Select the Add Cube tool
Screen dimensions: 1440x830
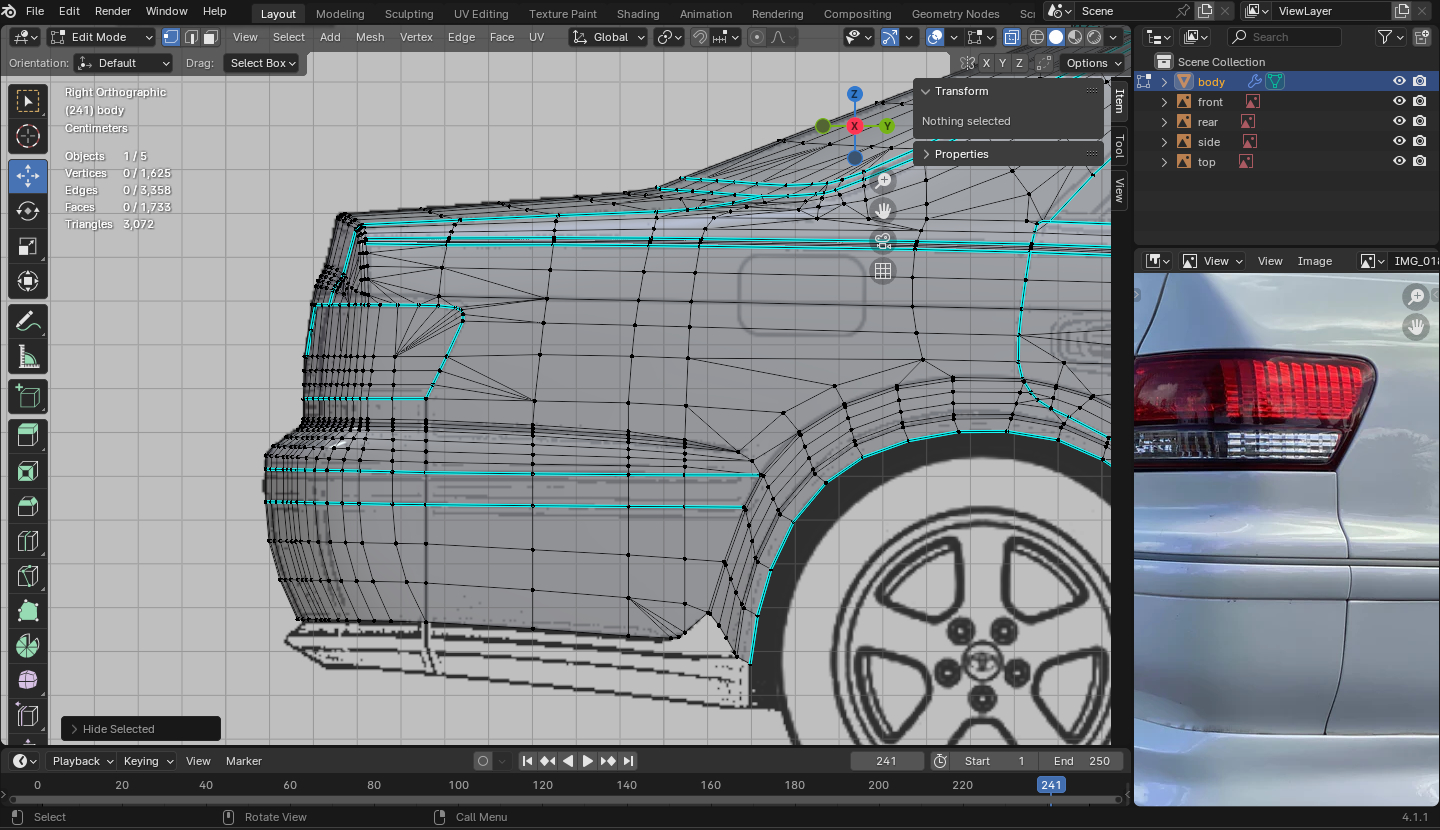click(x=28, y=398)
